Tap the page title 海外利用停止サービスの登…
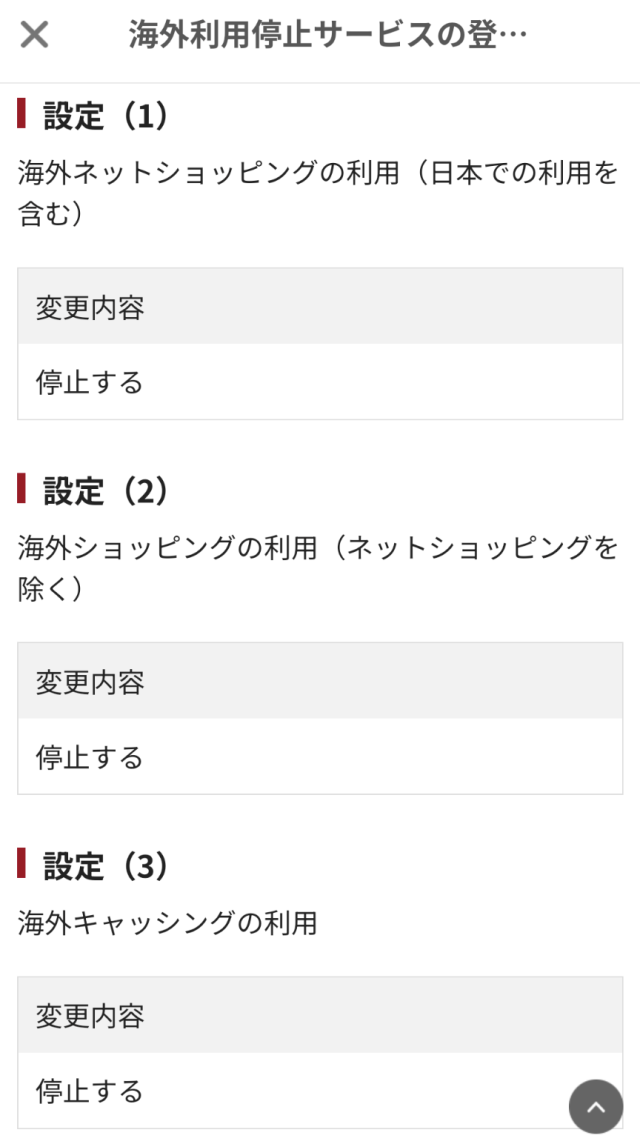Viewport: 640px width, 1144px height. point(327,36)
